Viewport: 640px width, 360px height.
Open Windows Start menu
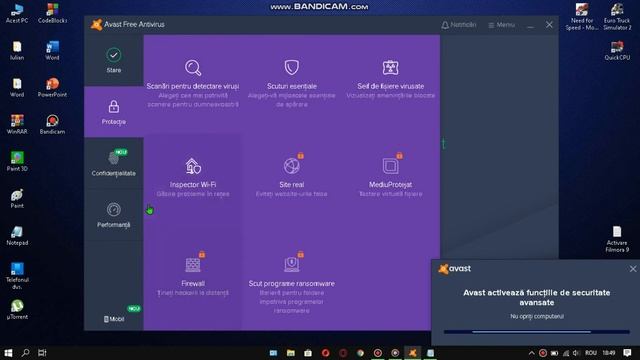pyautogui.click(x=8, y=353)
